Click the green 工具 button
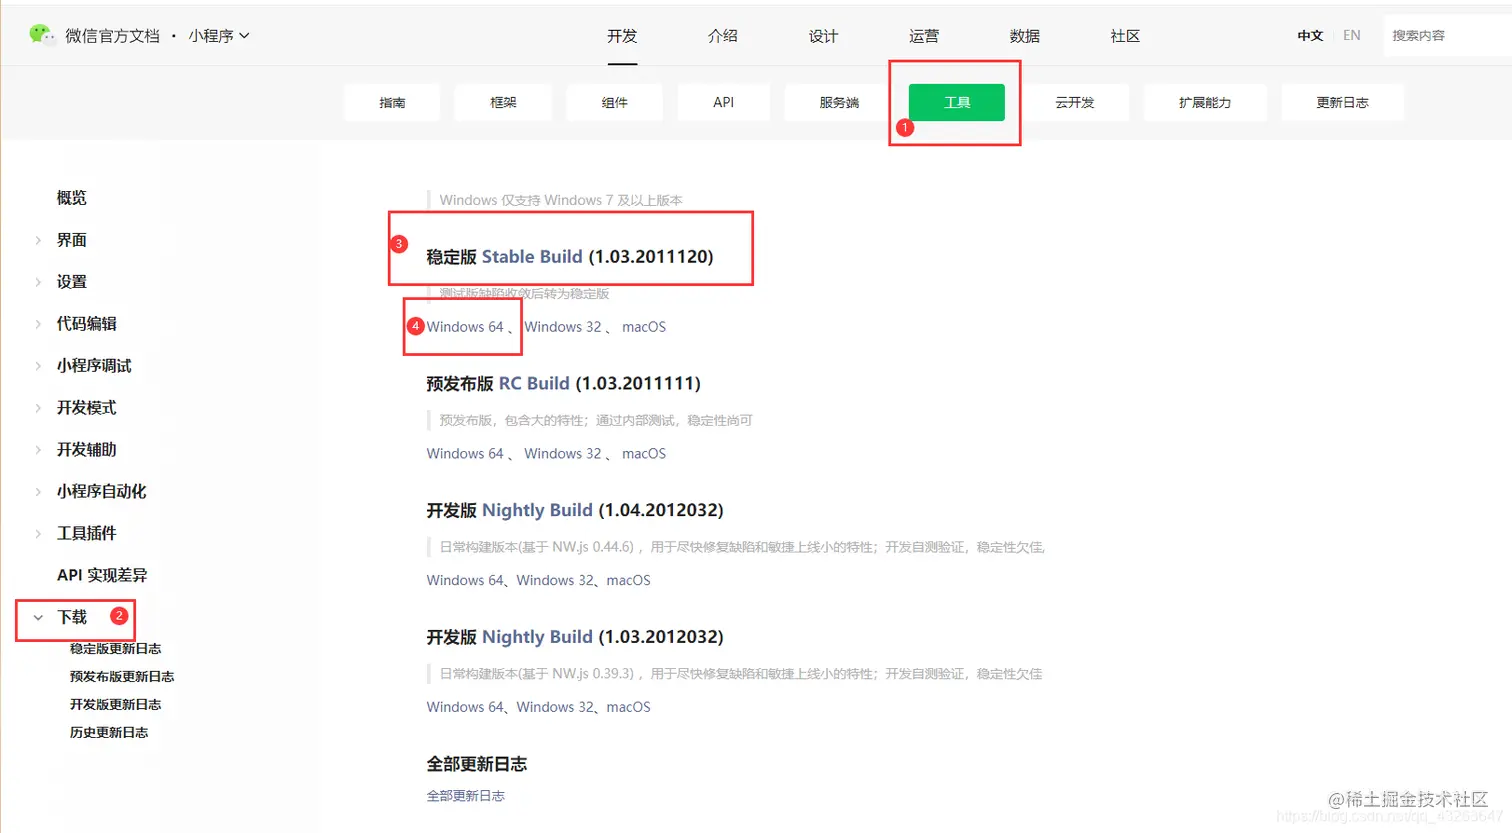Image resolution: width=1512 pixels, height=833 pixels. tap(957, 102)
